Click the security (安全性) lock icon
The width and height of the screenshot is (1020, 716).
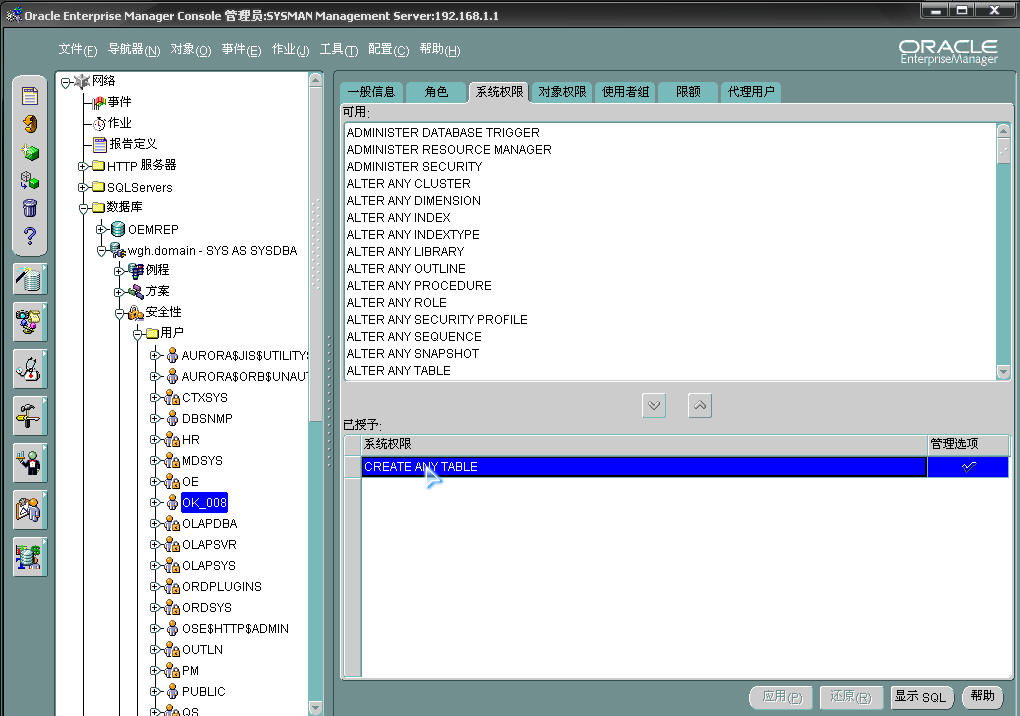coord(135,313)
